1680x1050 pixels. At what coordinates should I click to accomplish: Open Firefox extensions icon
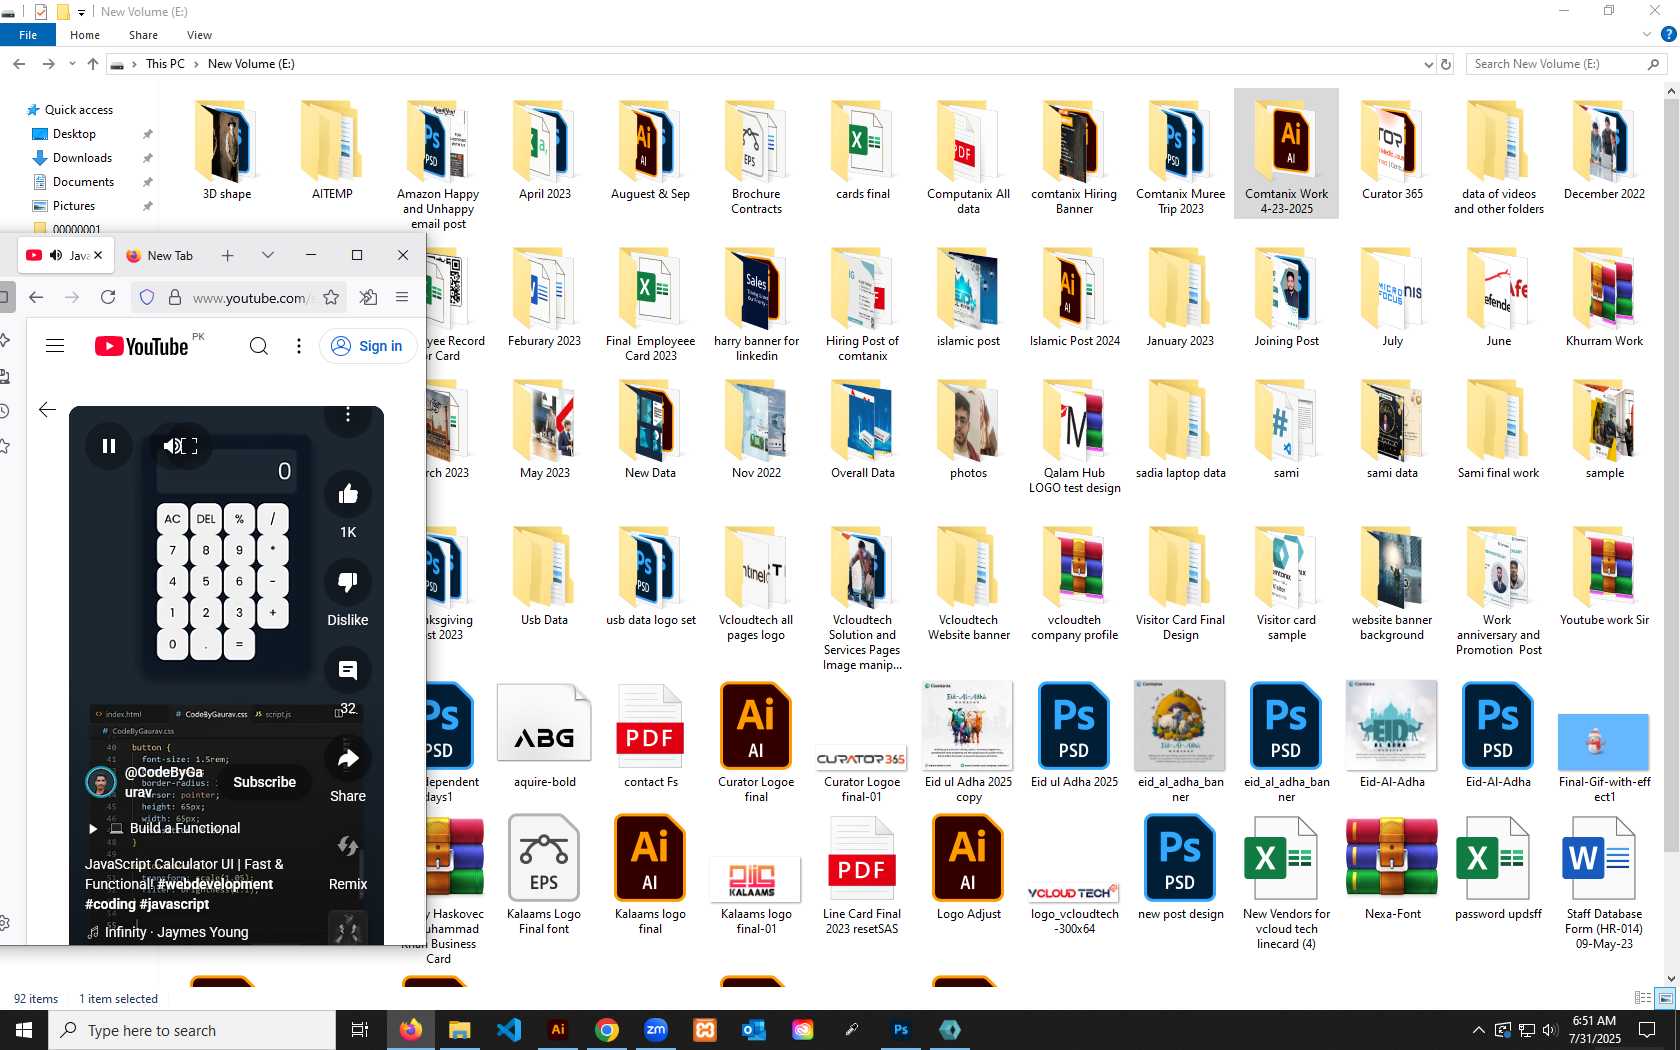click(x=368, y=297)
